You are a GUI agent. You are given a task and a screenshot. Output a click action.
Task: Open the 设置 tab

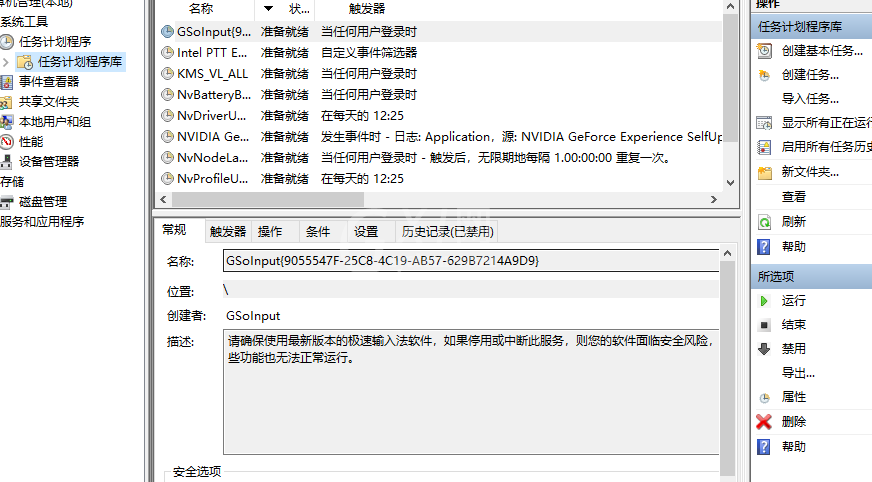(x=366, y=232)
